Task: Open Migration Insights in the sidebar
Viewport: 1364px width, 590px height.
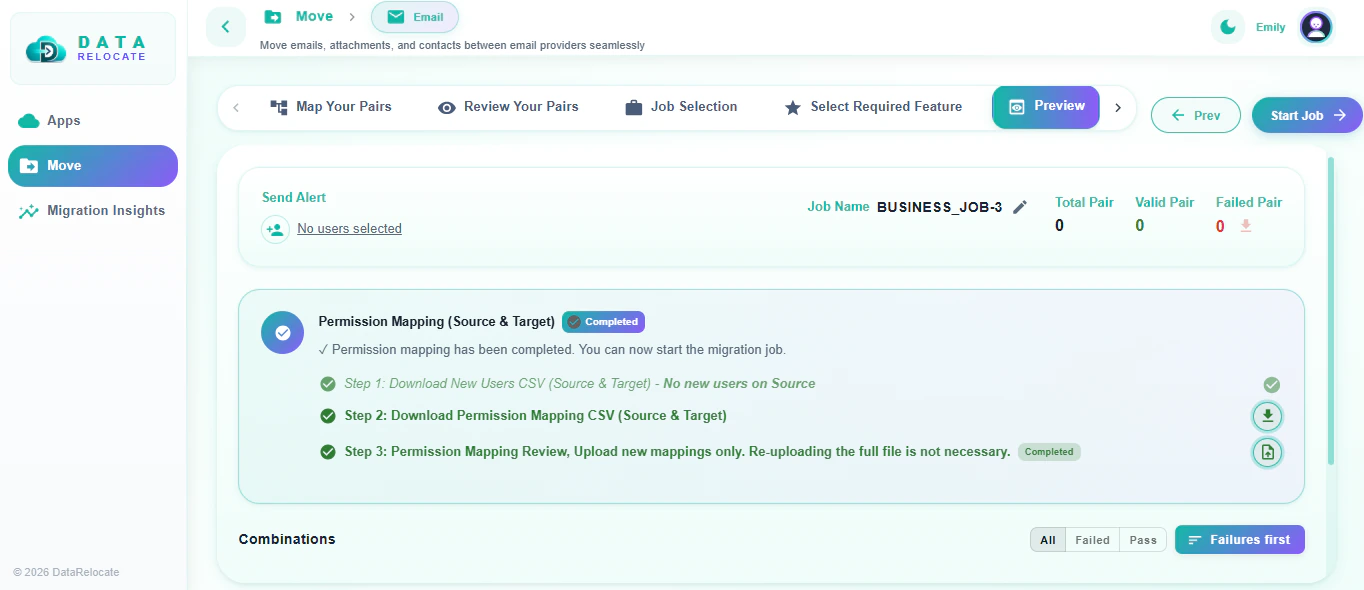Action: [93, 211]
